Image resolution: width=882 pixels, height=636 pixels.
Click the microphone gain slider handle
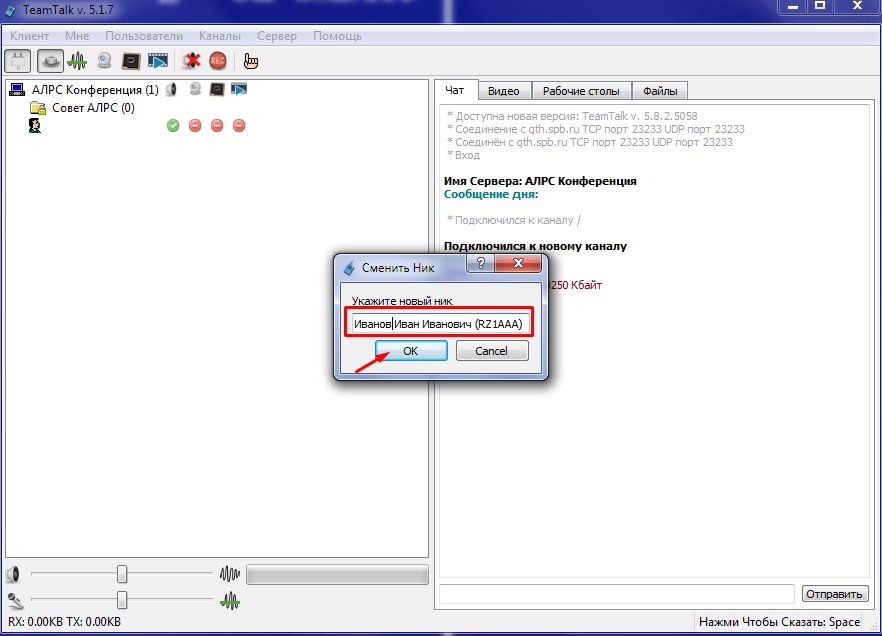coord(122,600)
